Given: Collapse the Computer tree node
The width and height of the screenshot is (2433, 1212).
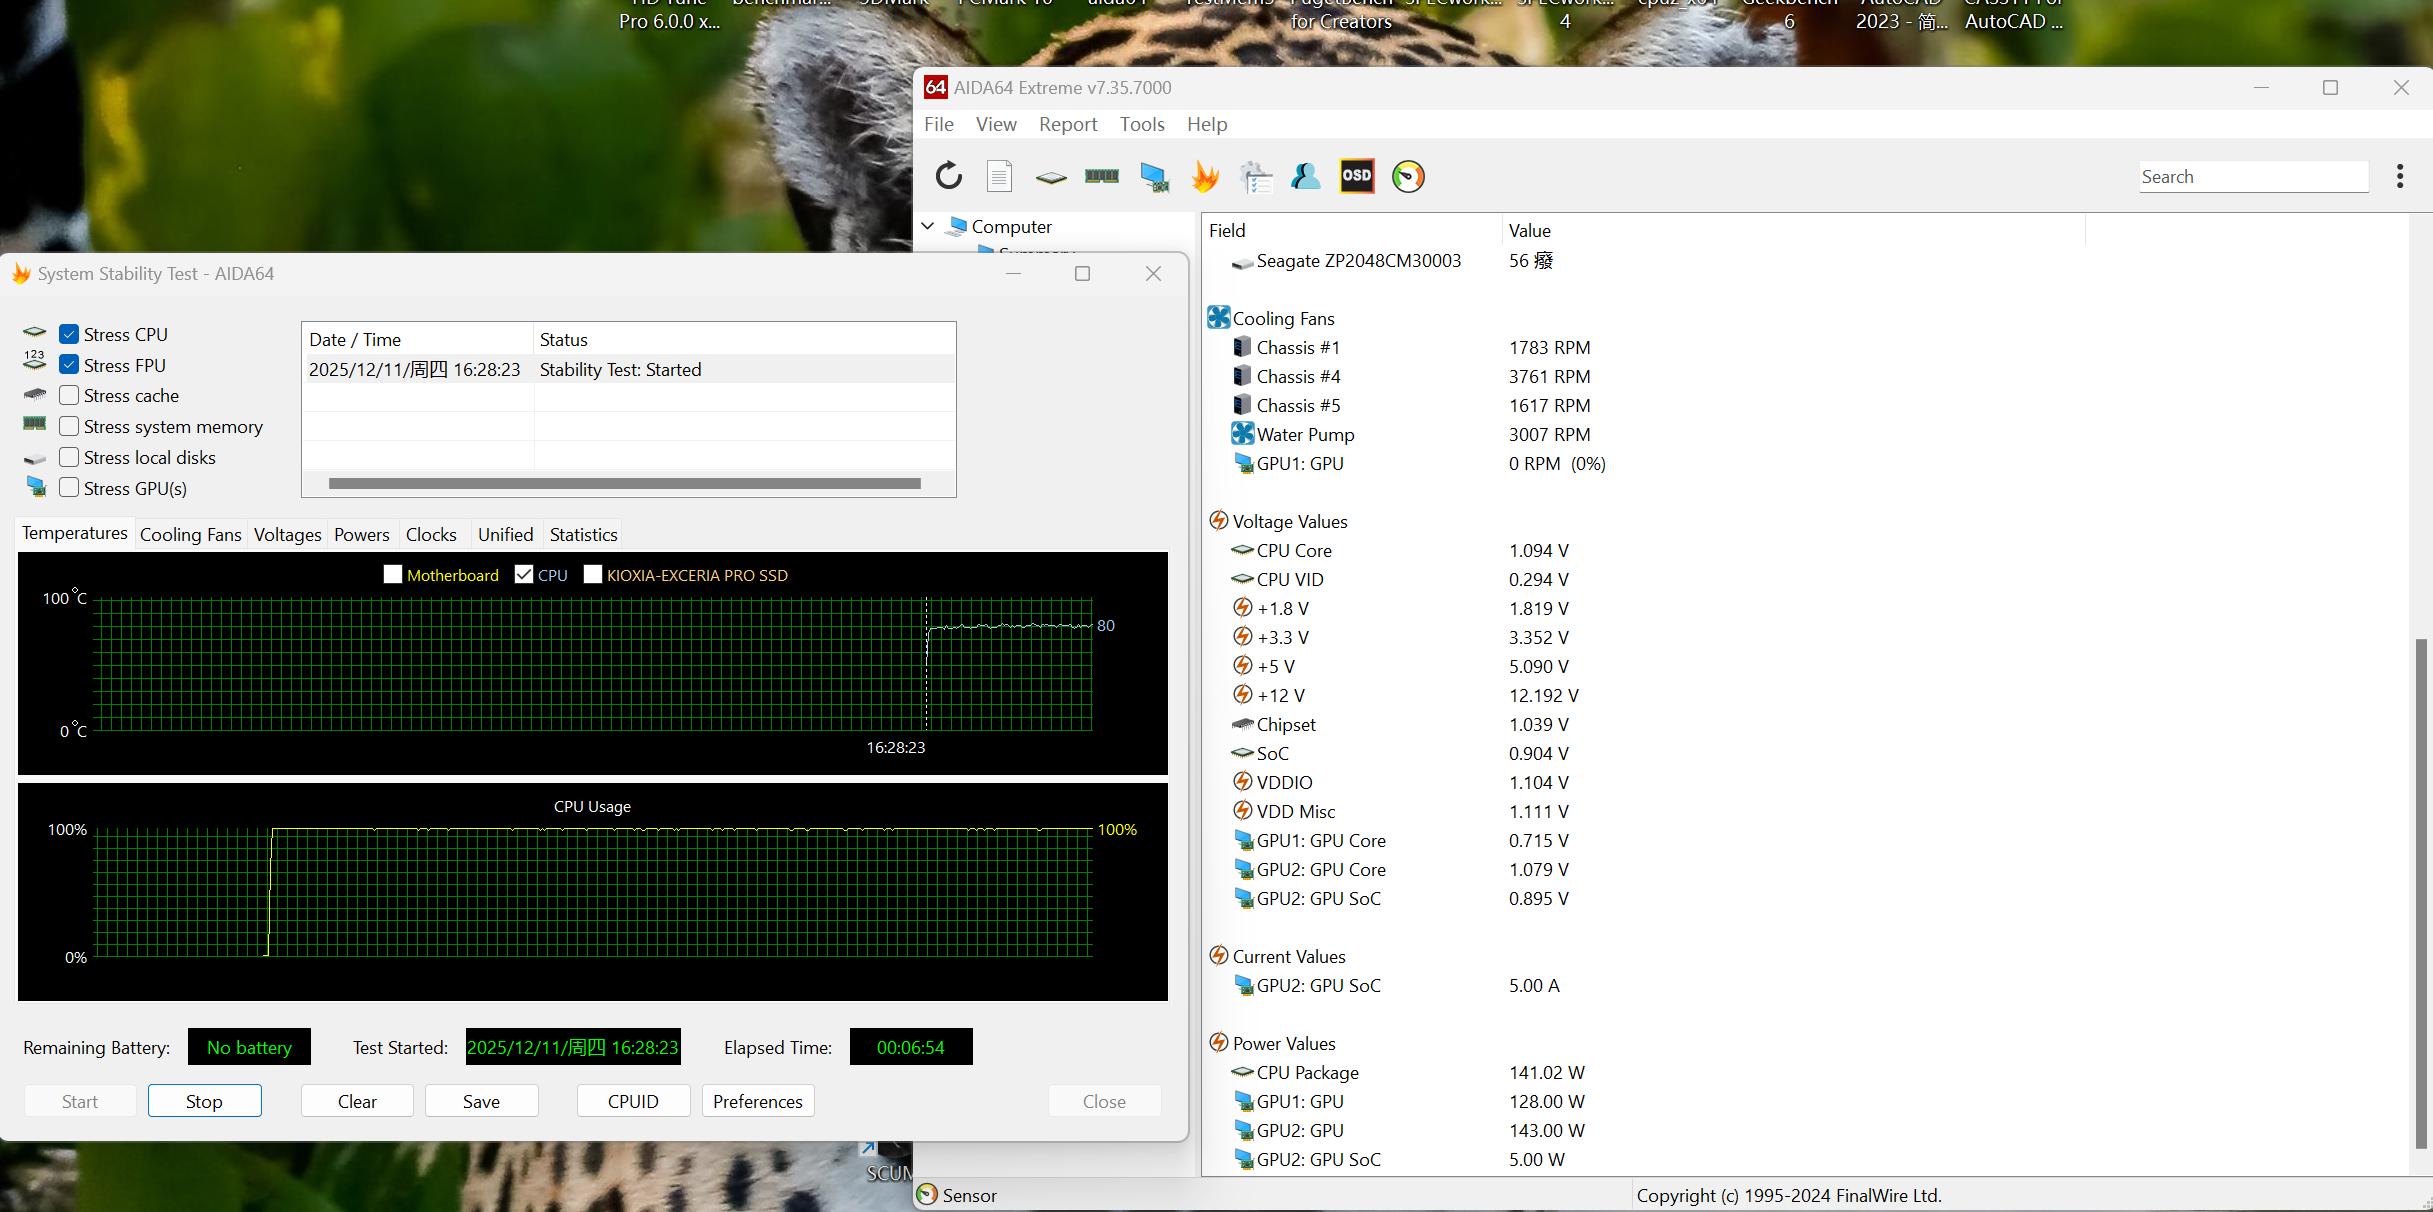Looking at the screenshot, I should (x=928, y=227).
